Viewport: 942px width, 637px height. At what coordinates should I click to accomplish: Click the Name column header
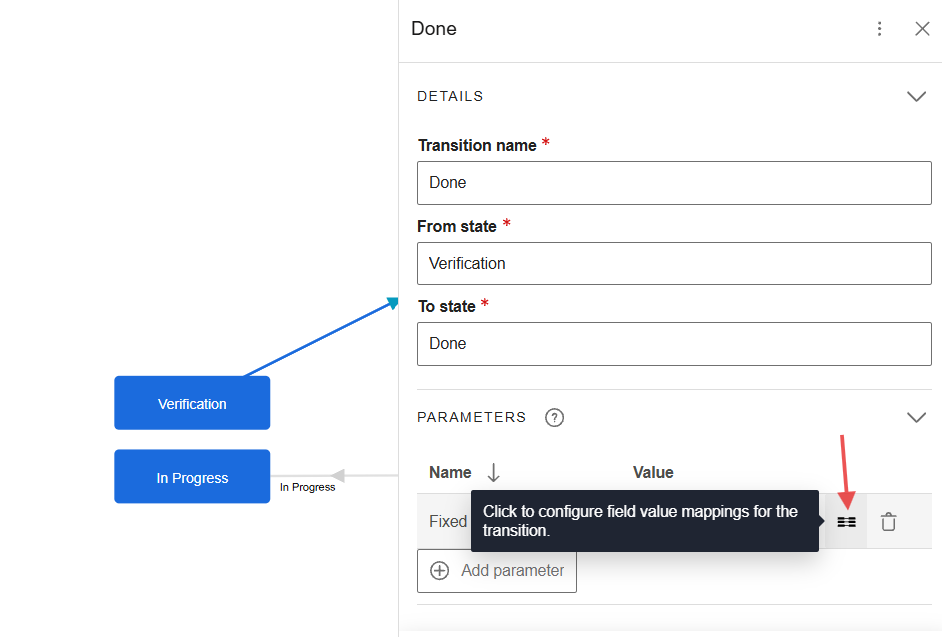click(450, 472)
